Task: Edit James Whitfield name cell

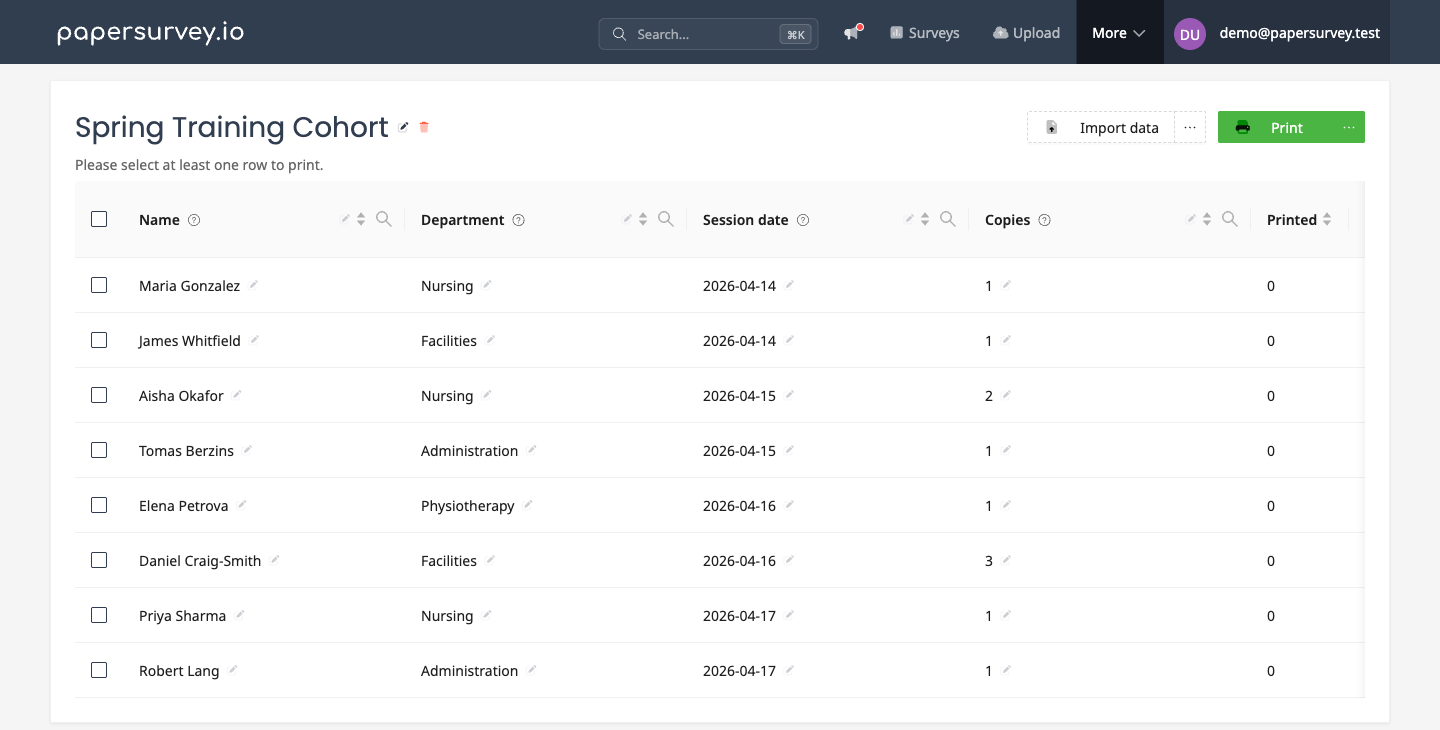Action: 254,339
